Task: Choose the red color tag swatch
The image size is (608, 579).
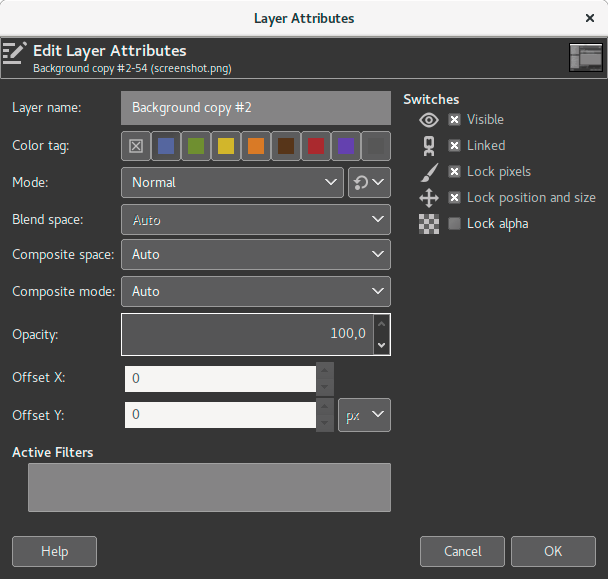Action: [316, 146]
